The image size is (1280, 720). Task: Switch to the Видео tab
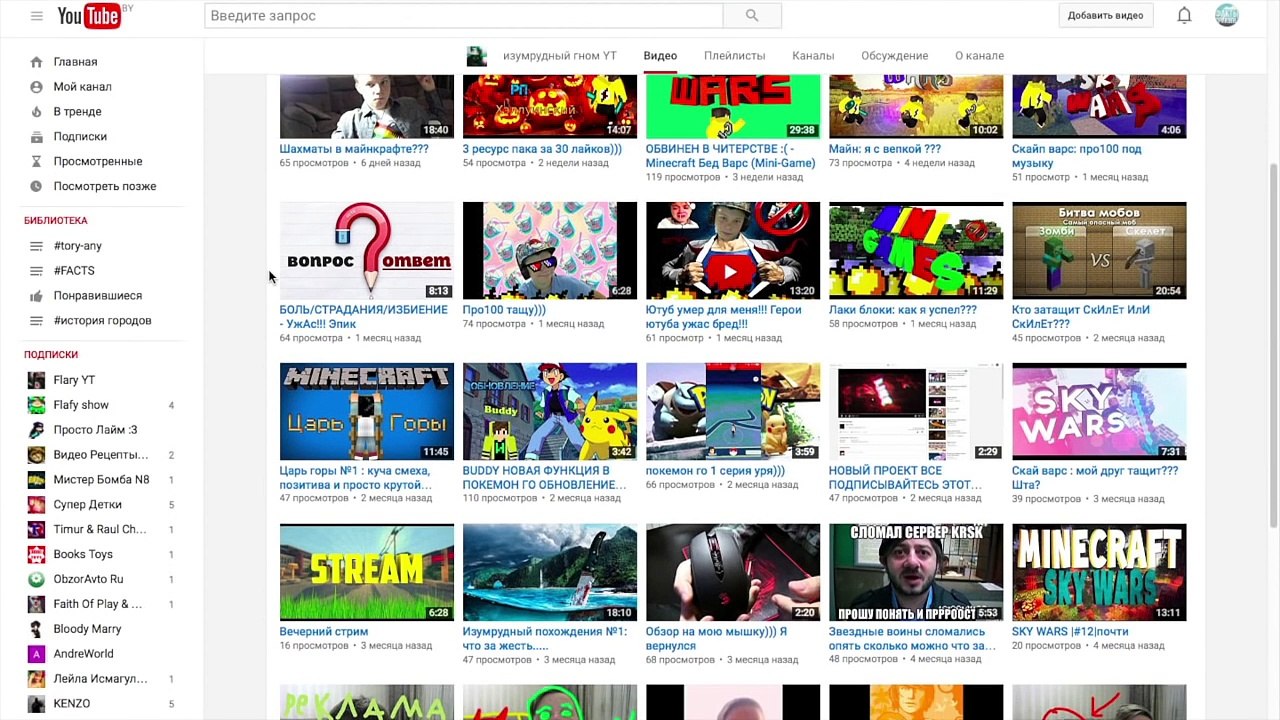pos(660,56)
